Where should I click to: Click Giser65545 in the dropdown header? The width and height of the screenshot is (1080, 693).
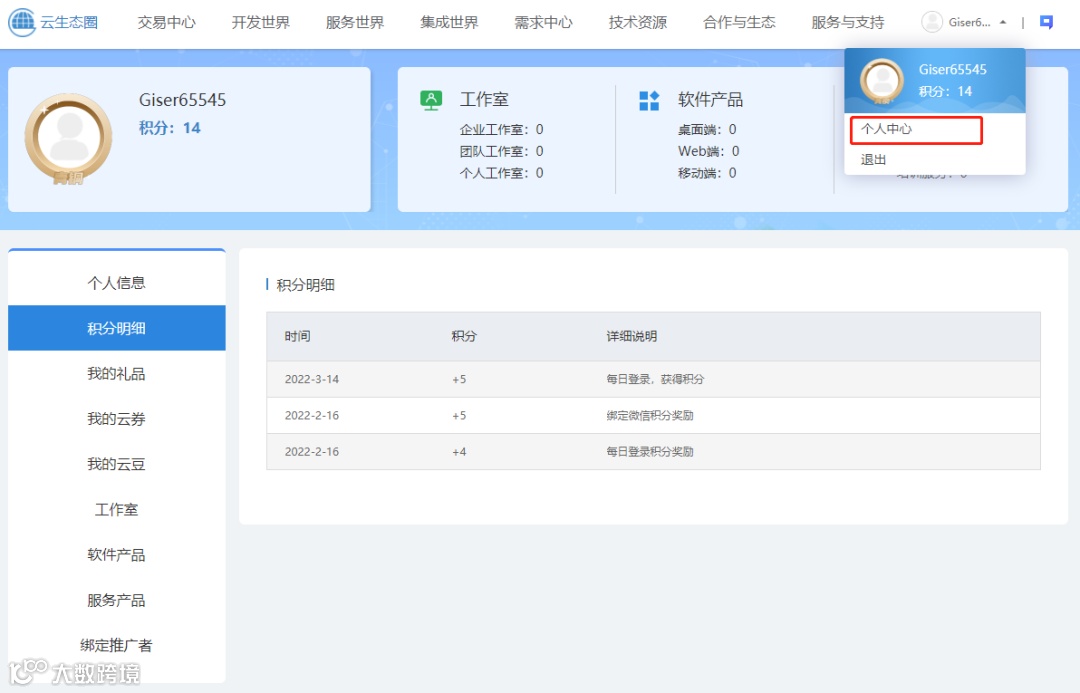[x=953, y=70]
